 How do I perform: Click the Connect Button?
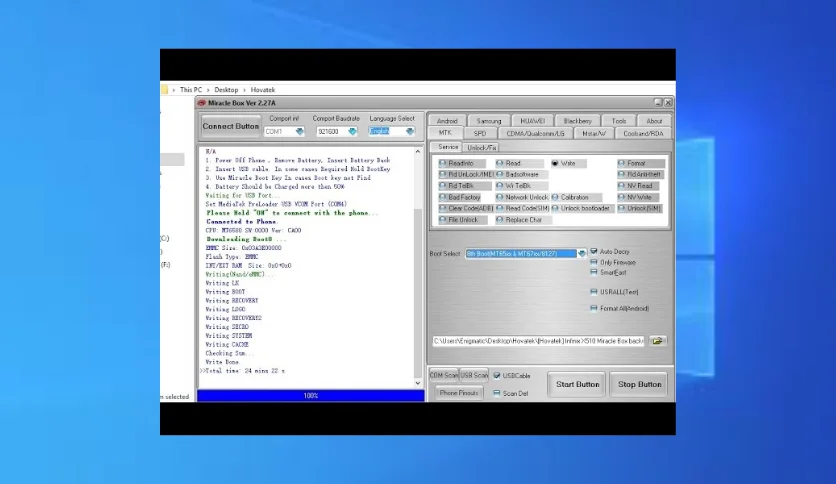231,126
